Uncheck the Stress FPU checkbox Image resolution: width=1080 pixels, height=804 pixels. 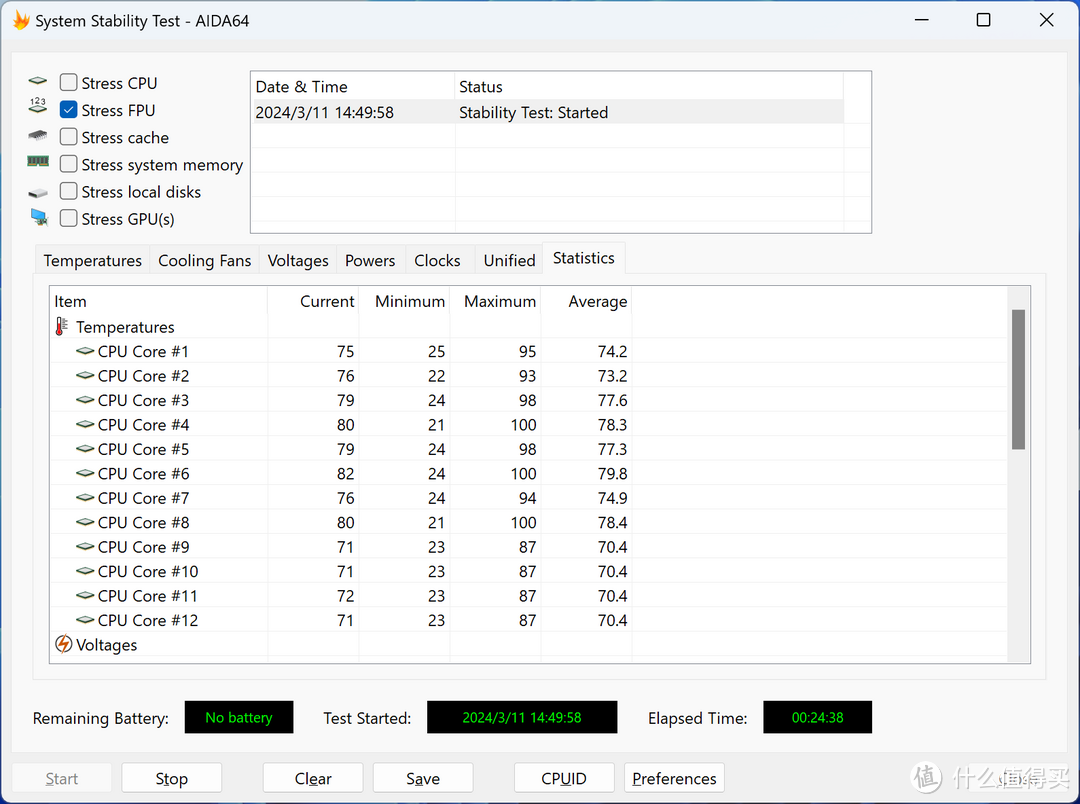tap(68, 110)
